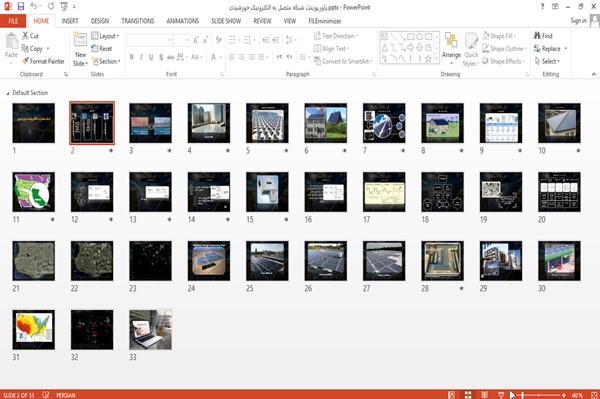
Task: Click the spell check status icon
Action: click(46, 395)
